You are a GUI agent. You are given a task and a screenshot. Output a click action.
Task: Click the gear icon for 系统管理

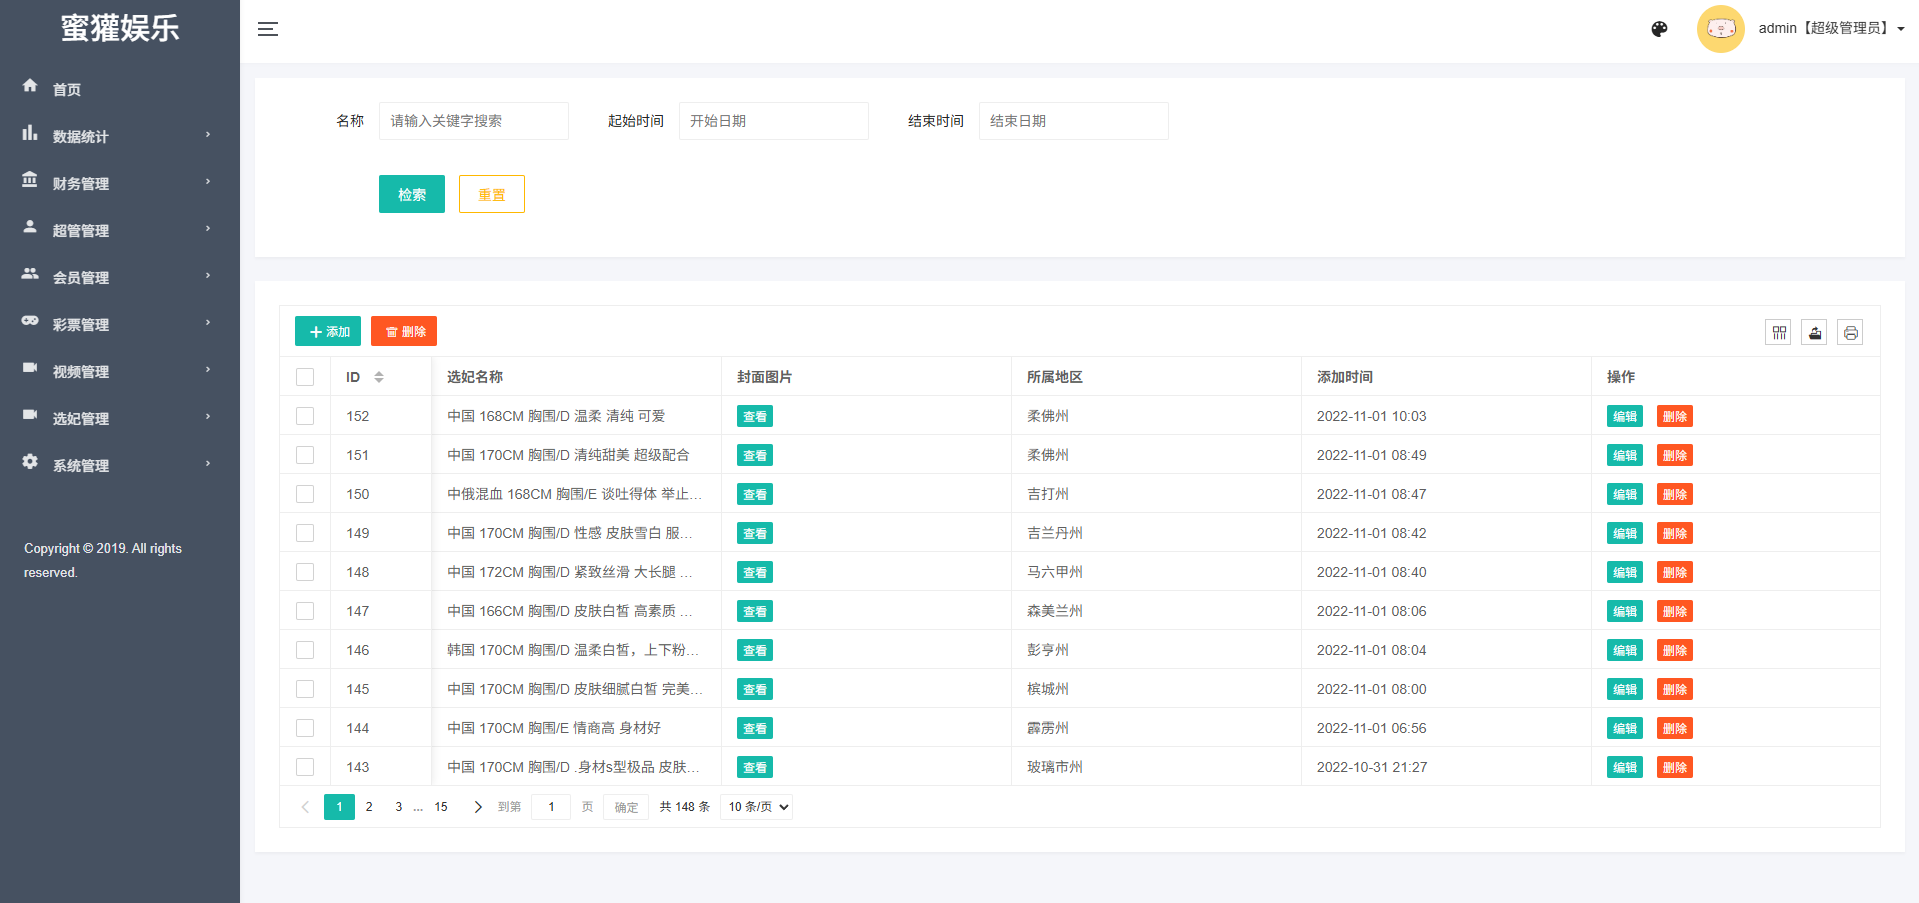[30, 462]
